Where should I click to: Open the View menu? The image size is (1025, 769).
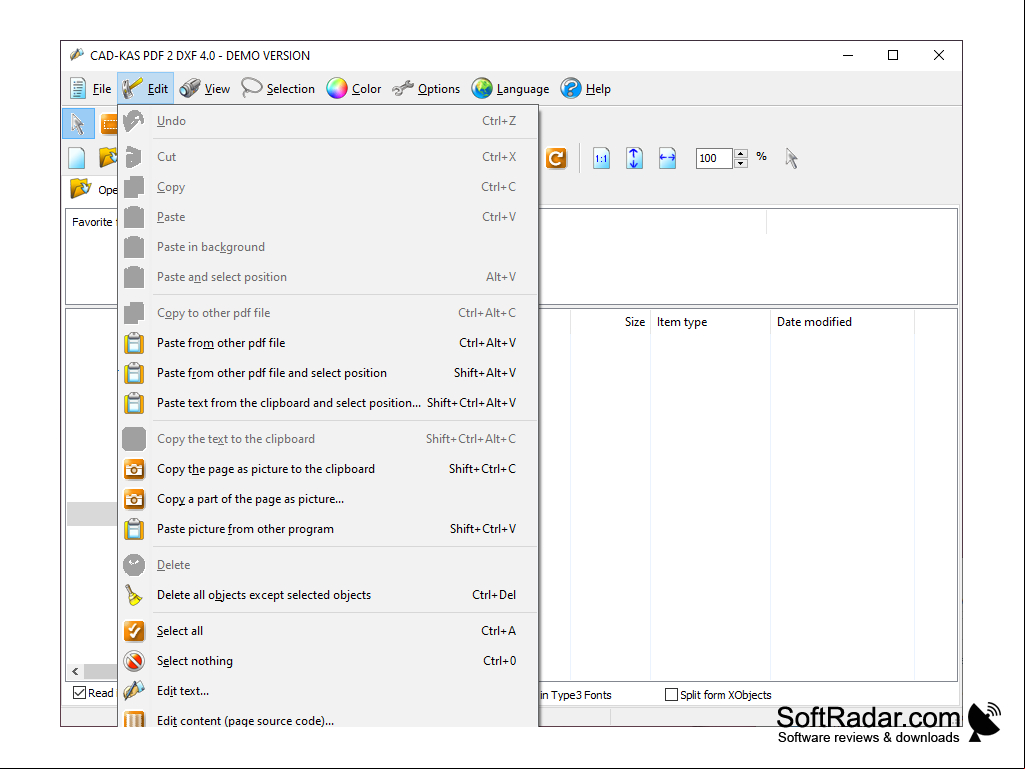pyautogui.click(x=205, y=89)
